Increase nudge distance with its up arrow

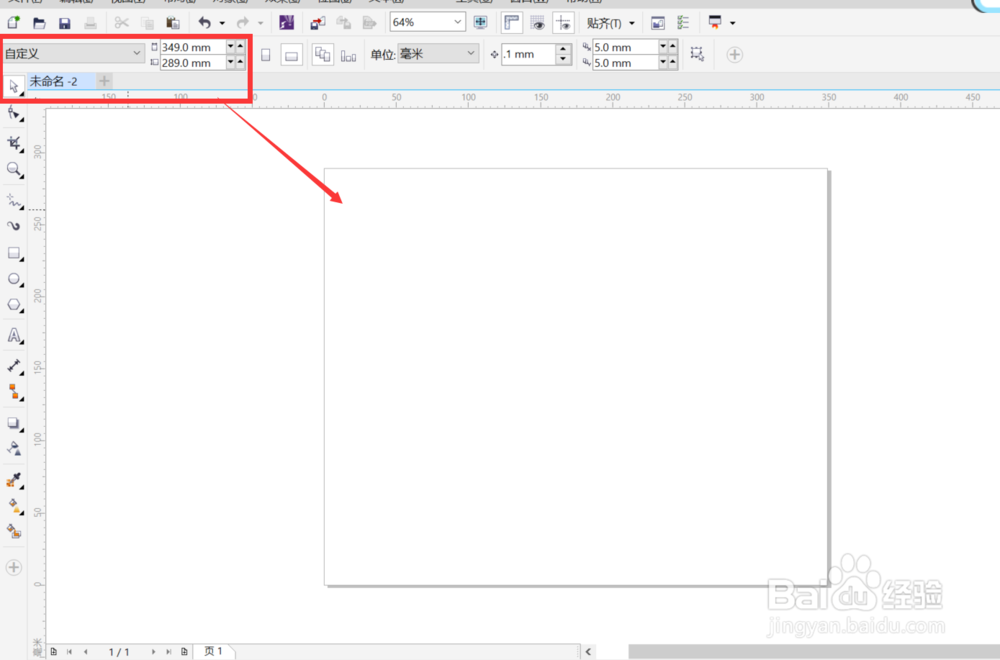[x=562, y=49]
